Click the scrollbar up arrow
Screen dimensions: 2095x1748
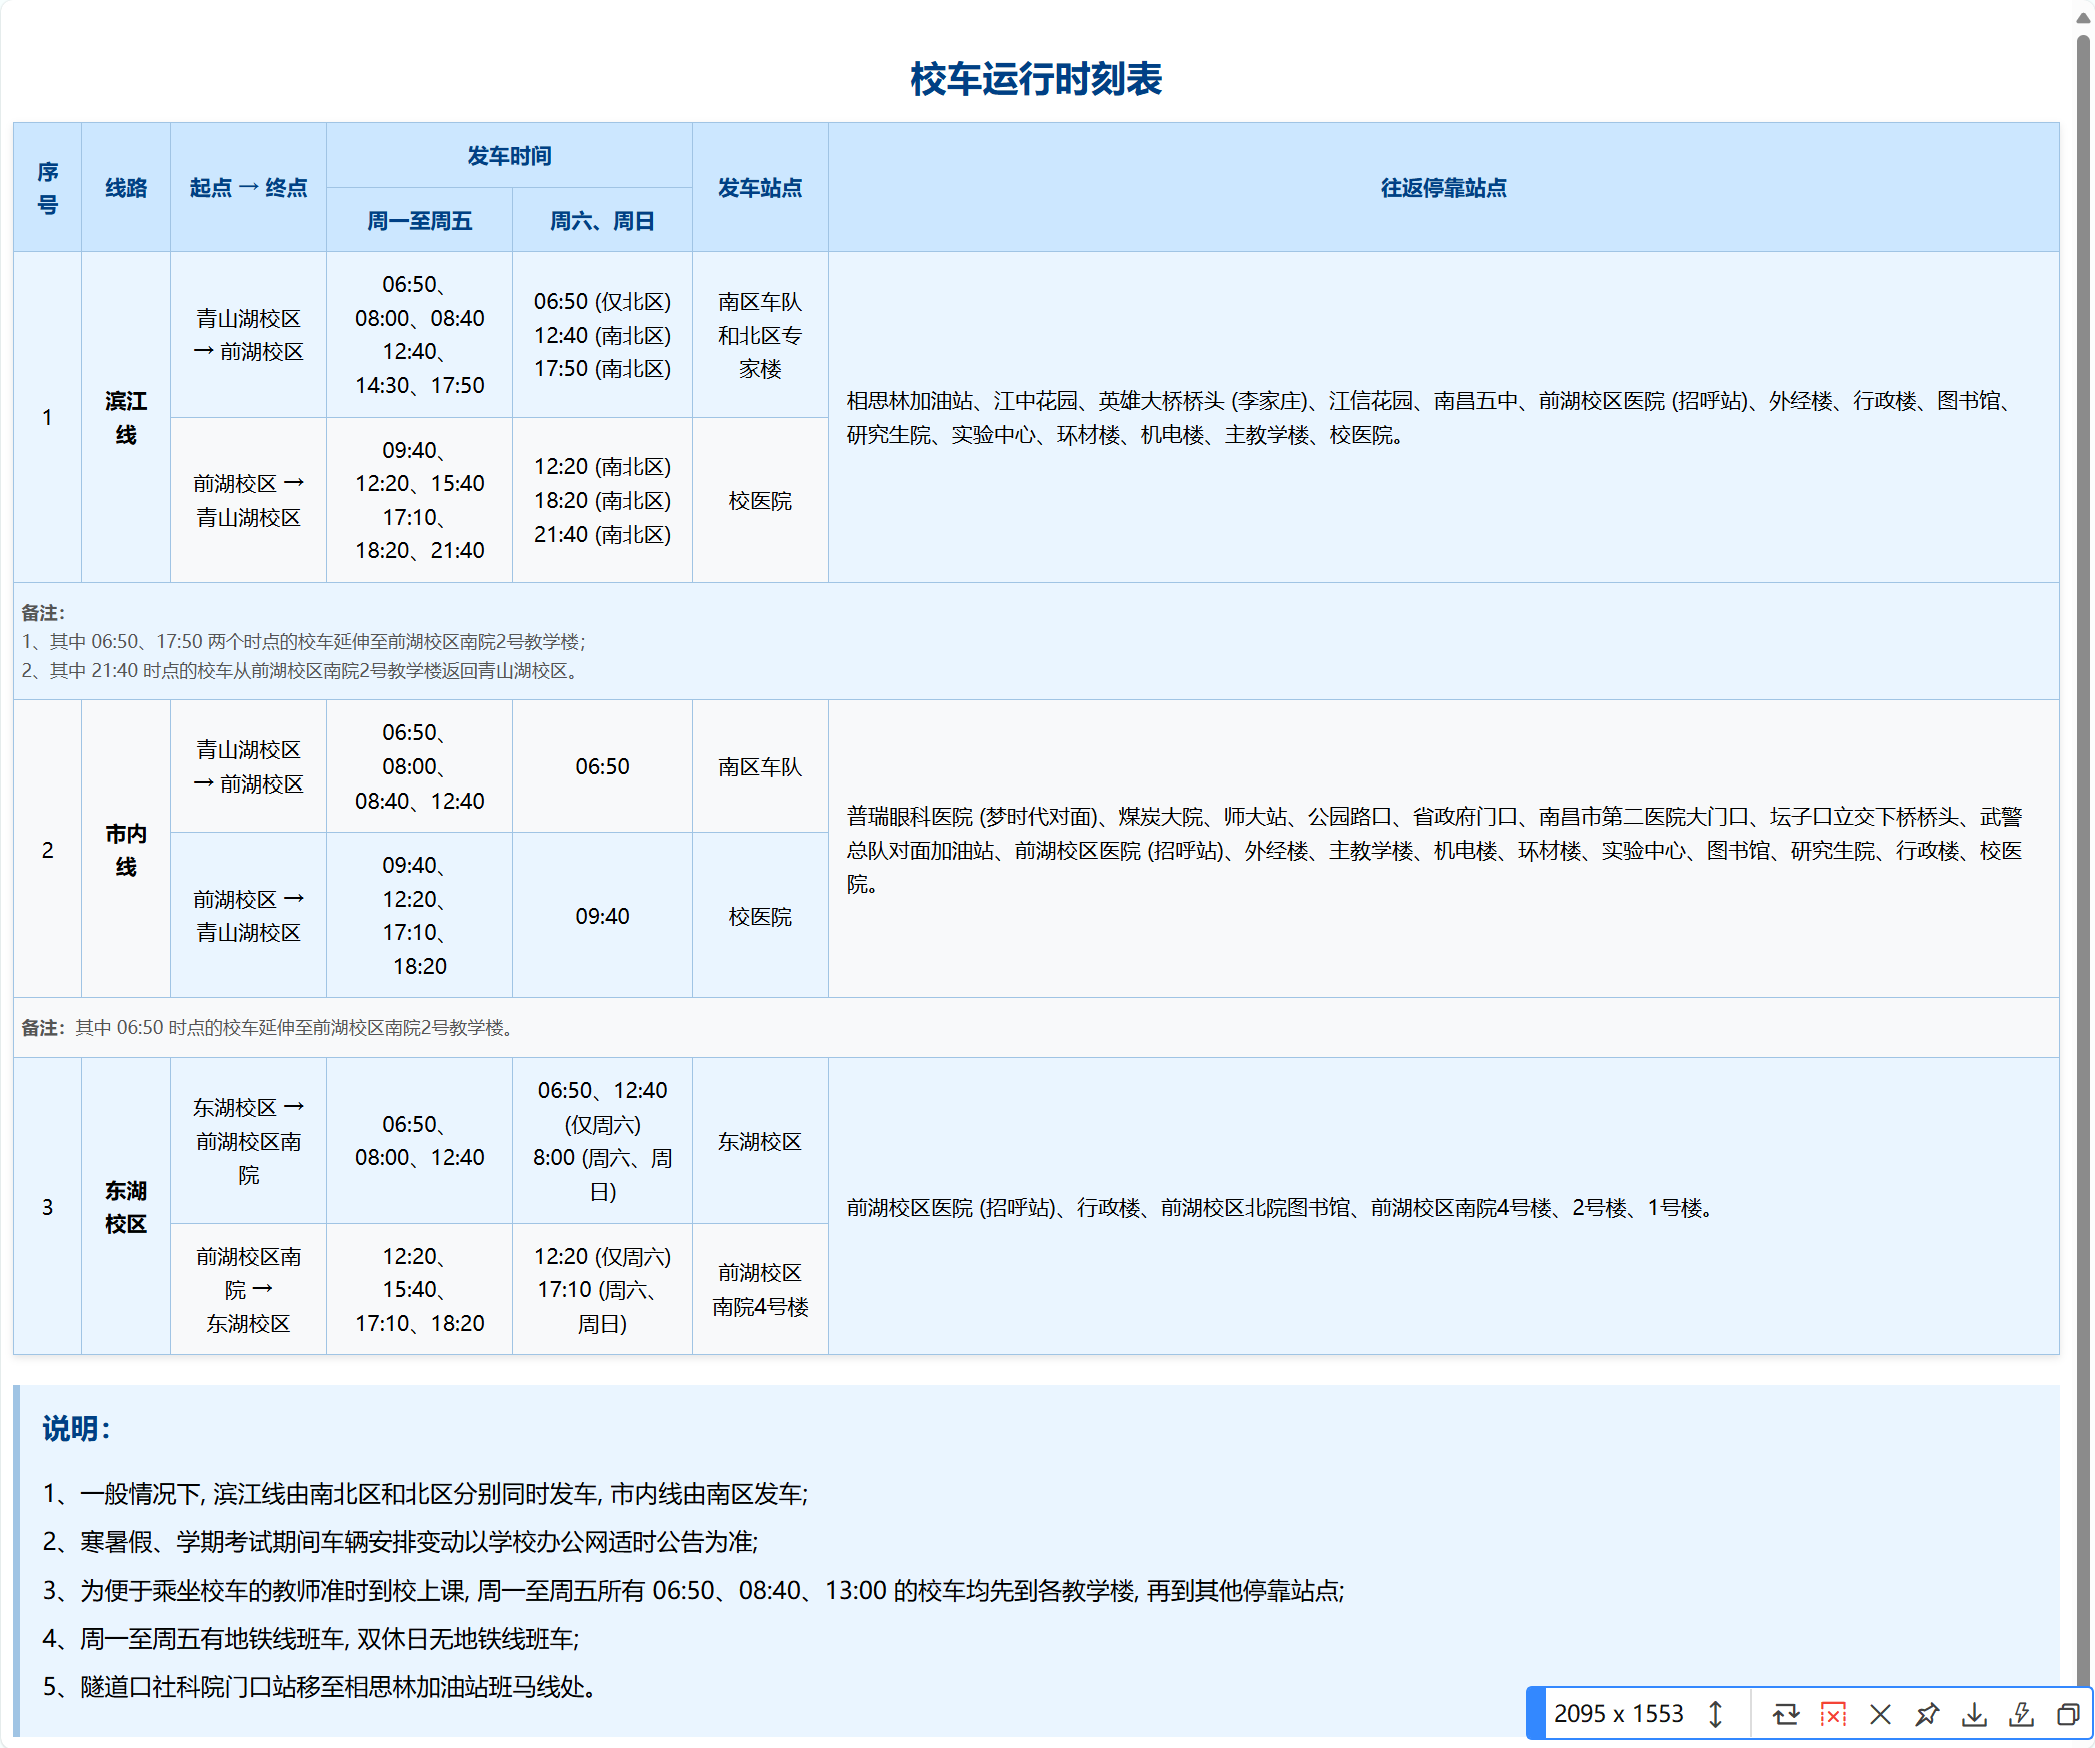point(2083,17)
